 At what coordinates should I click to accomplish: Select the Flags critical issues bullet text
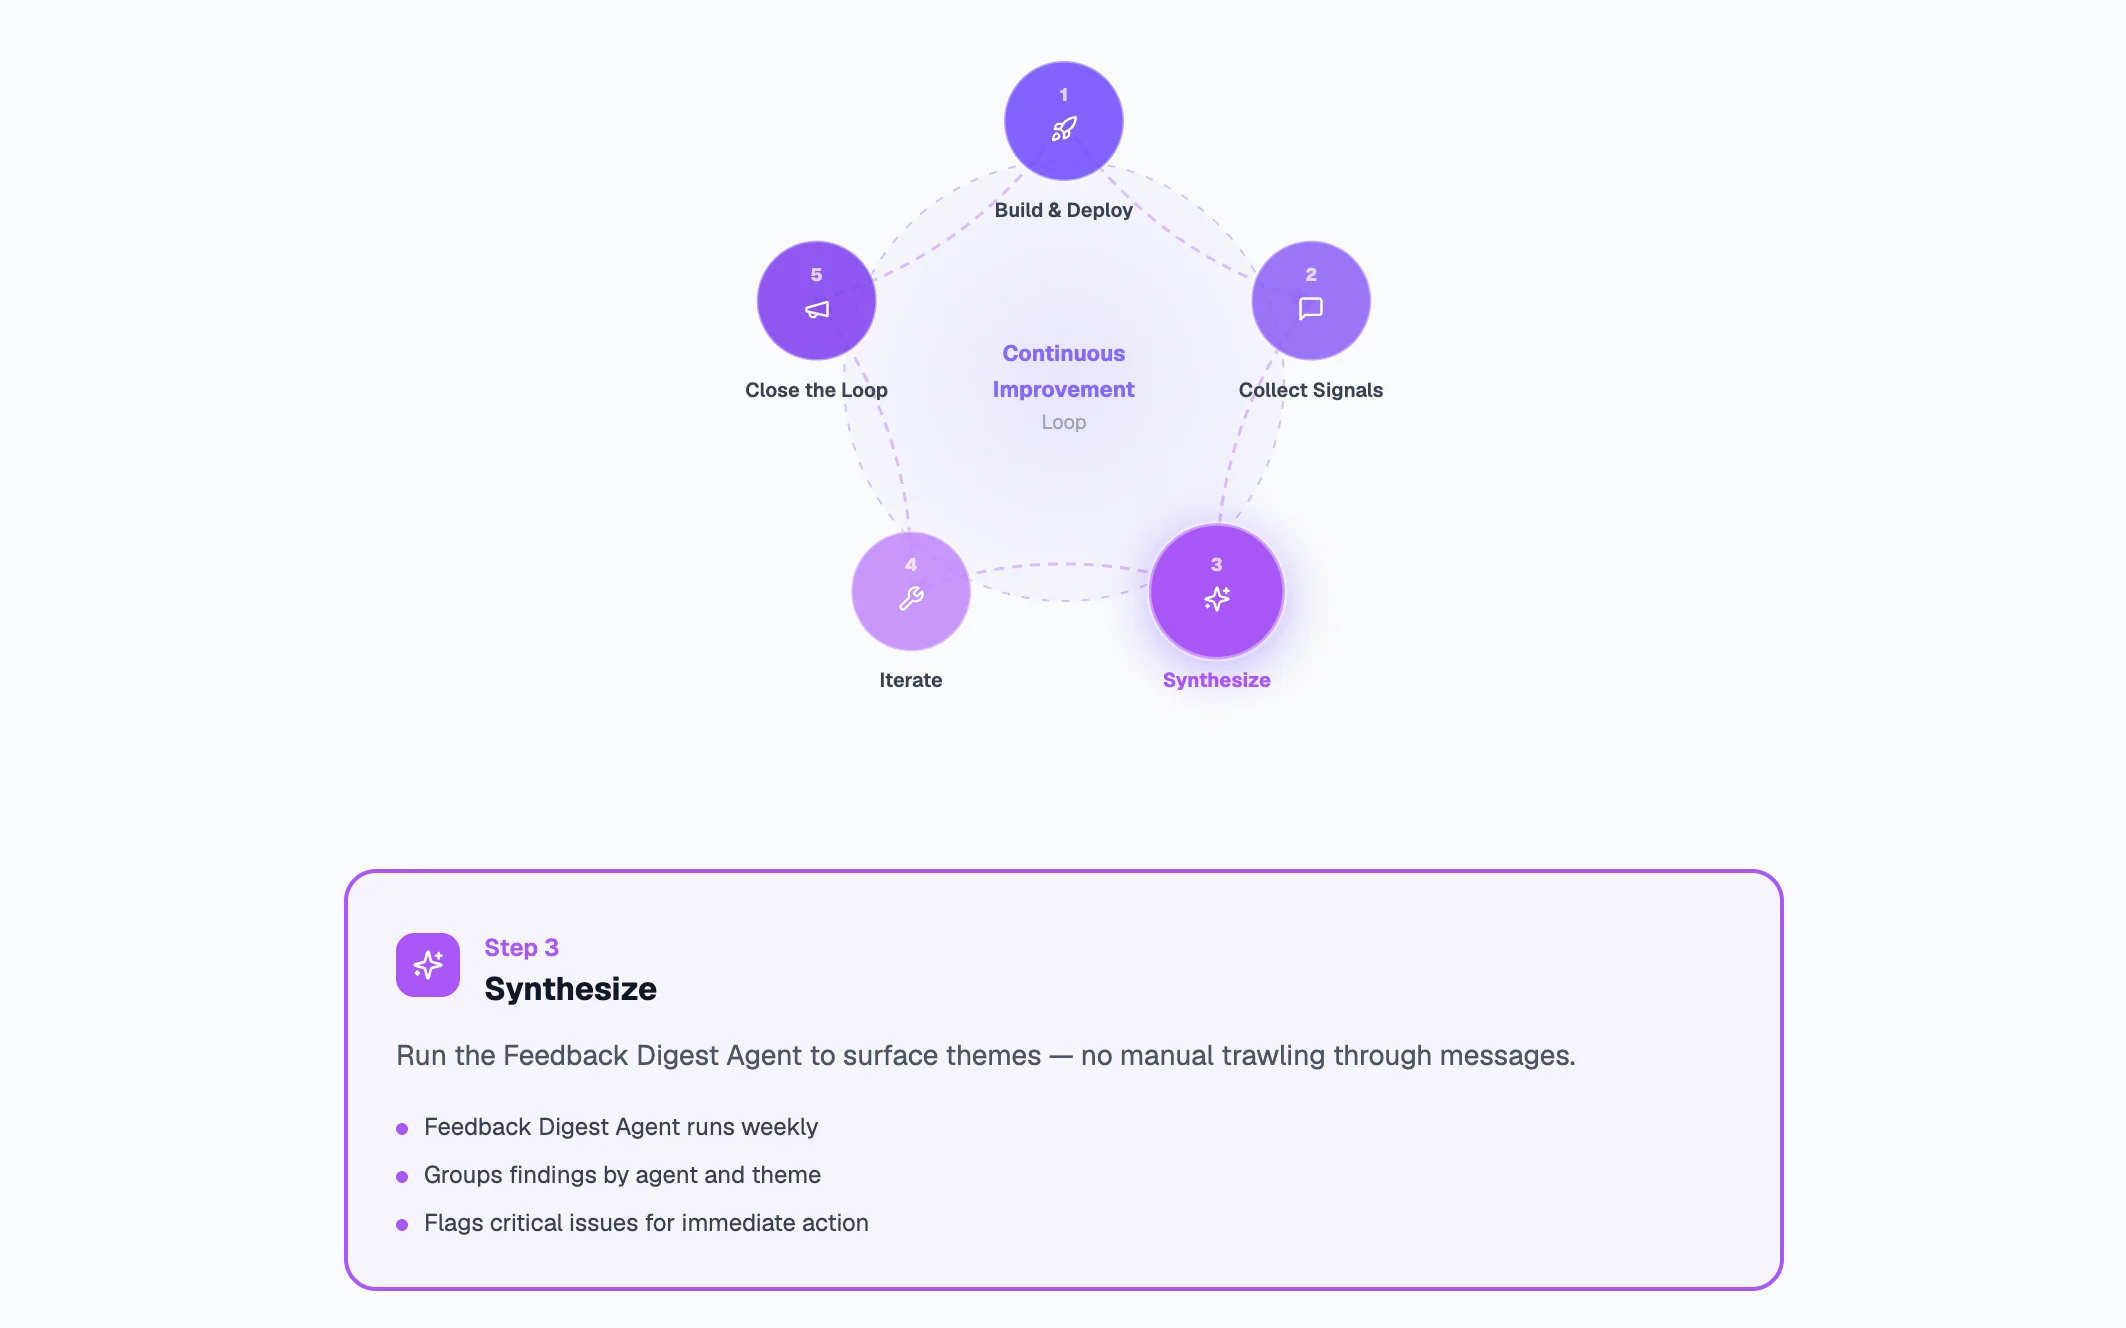[646, 1223]
